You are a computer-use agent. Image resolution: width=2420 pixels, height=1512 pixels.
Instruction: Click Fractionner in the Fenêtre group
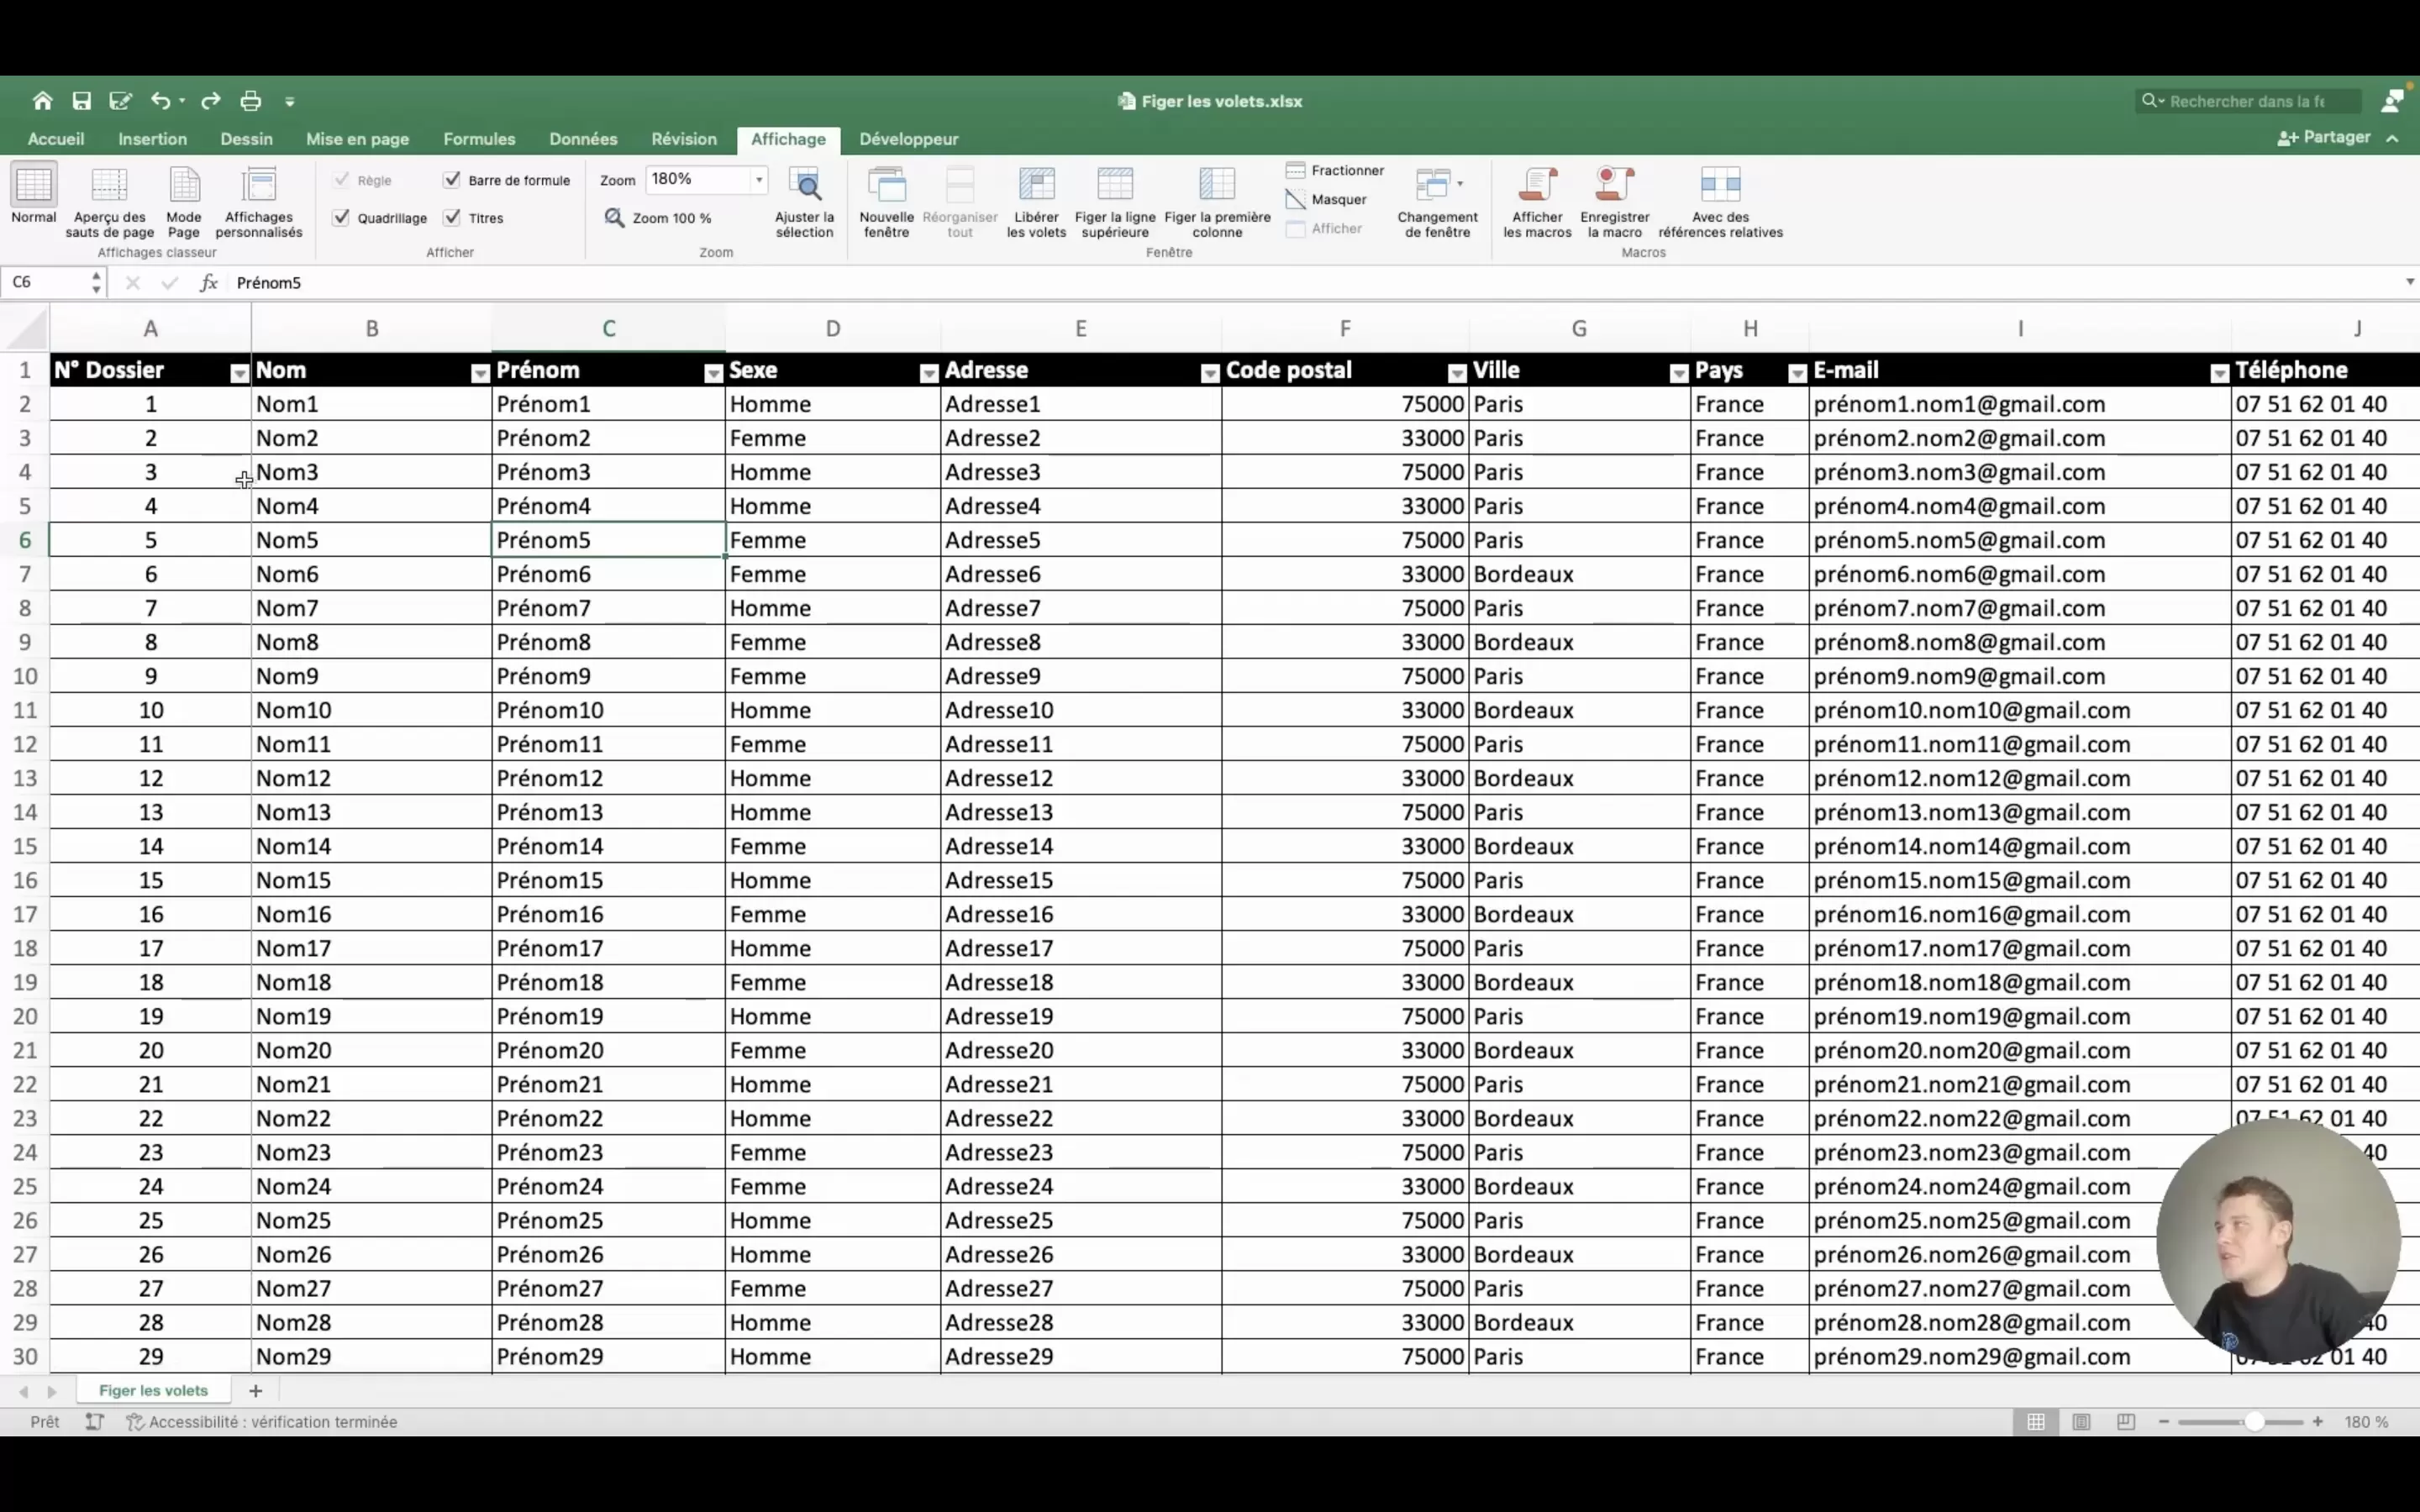[x=1335, y=171]
